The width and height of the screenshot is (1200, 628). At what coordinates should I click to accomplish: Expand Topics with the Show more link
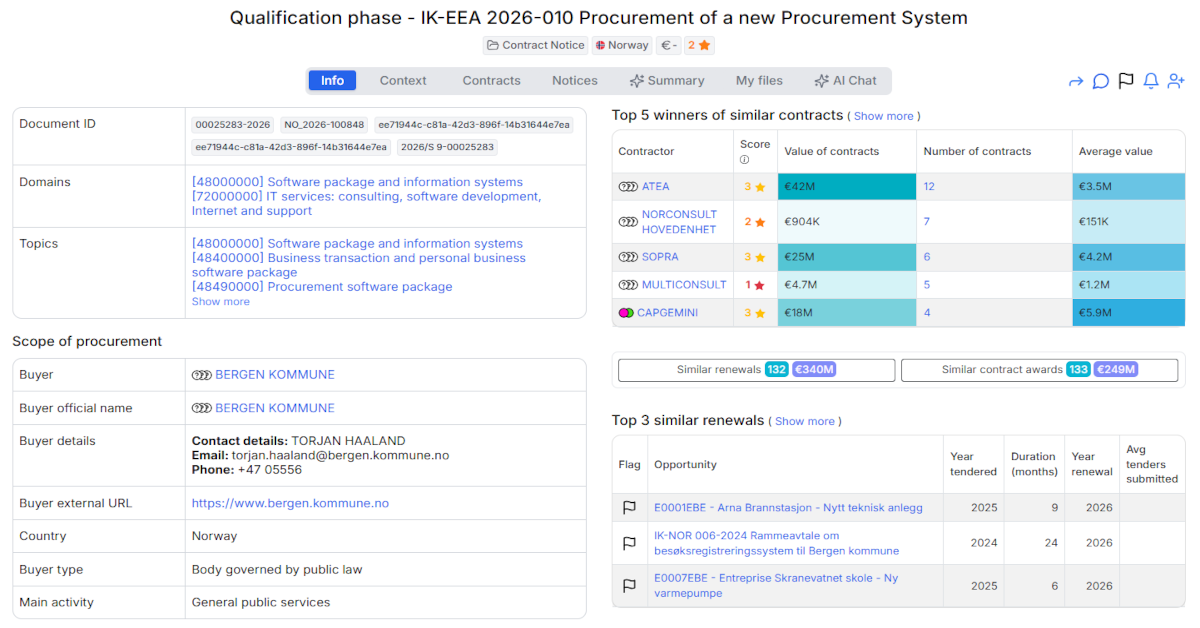click(220, 301)
